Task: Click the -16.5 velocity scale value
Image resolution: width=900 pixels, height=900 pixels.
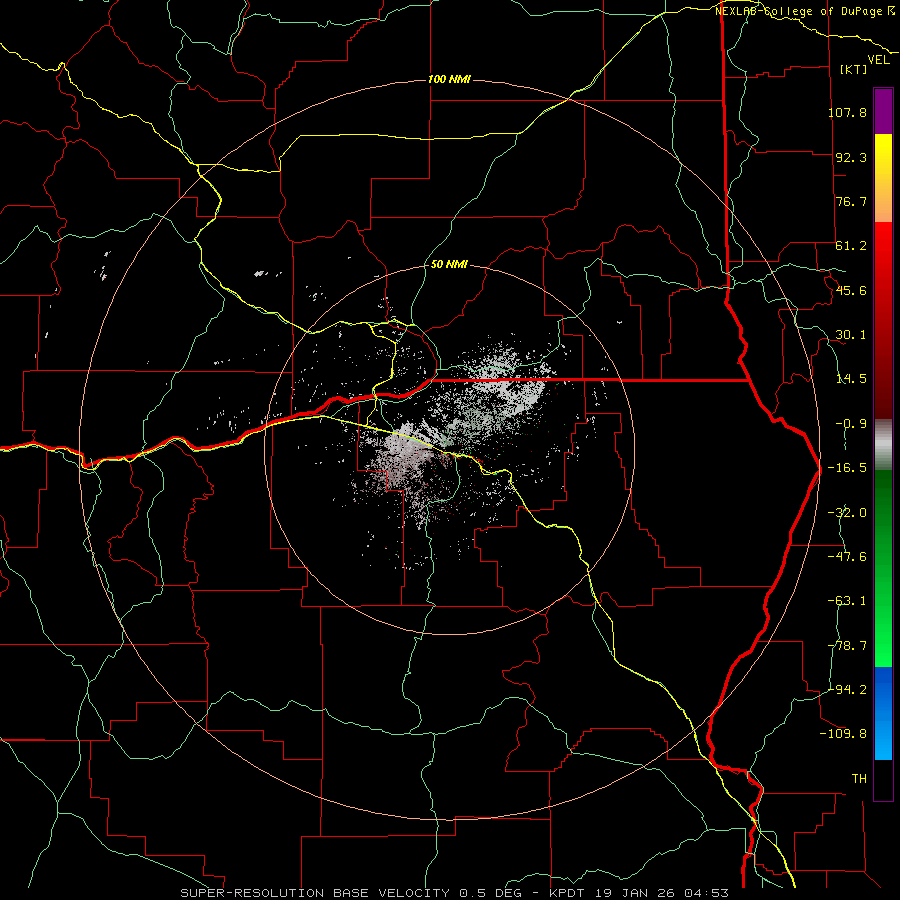Action: pyautogui.click(x=847, y=468)
